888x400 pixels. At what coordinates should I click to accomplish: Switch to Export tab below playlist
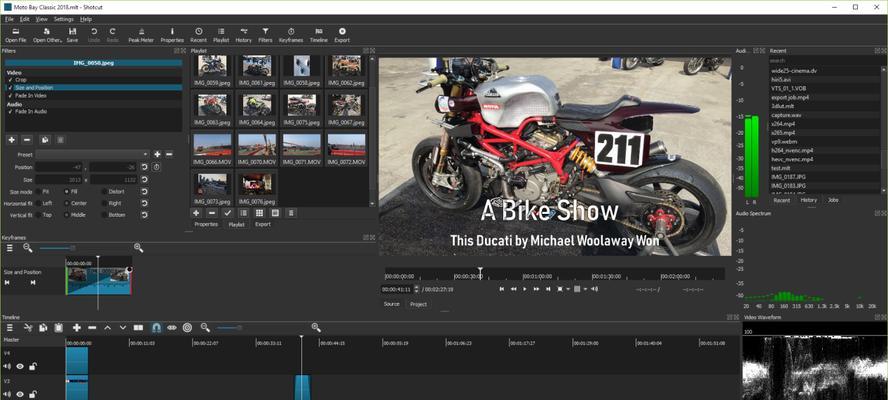pos(263,224)
